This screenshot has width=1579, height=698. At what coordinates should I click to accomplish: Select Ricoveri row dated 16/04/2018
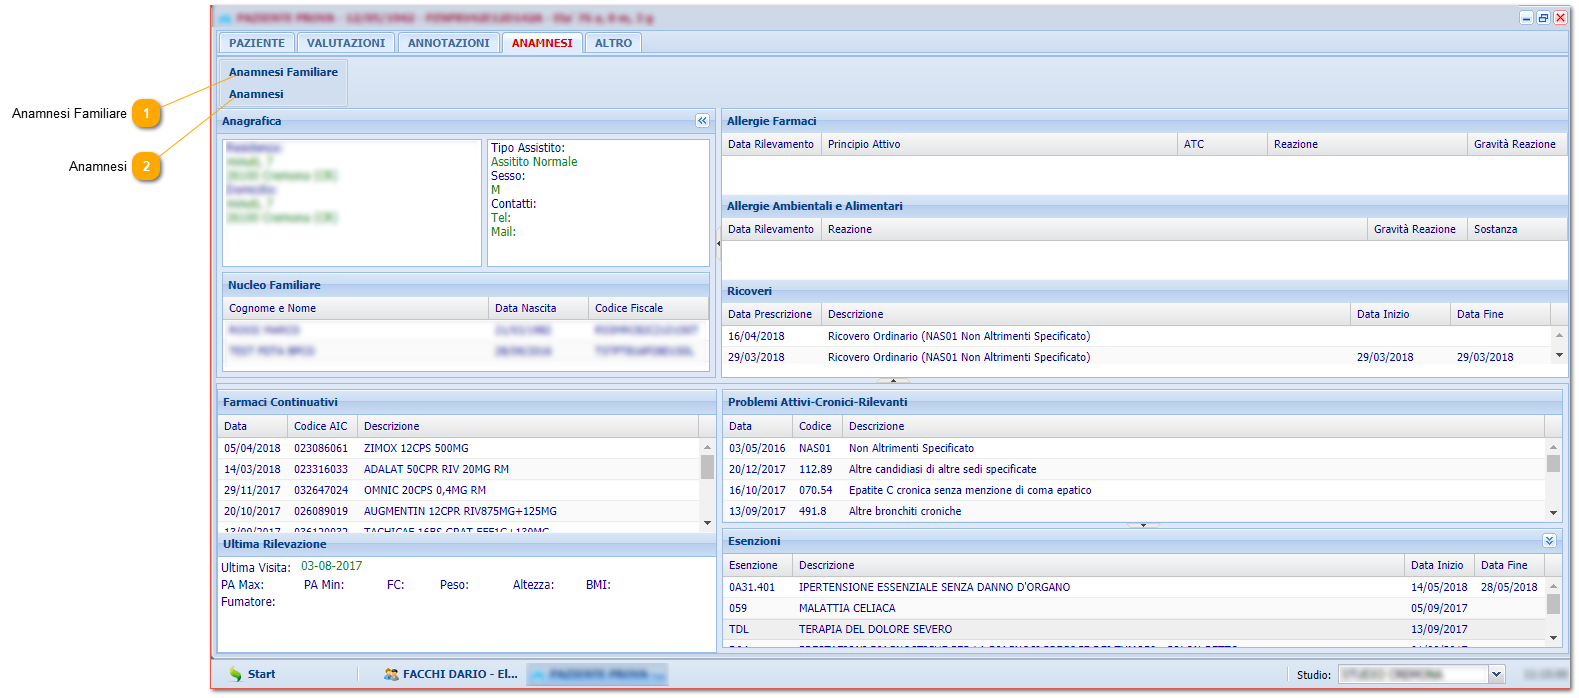(x=1137, y=336)
